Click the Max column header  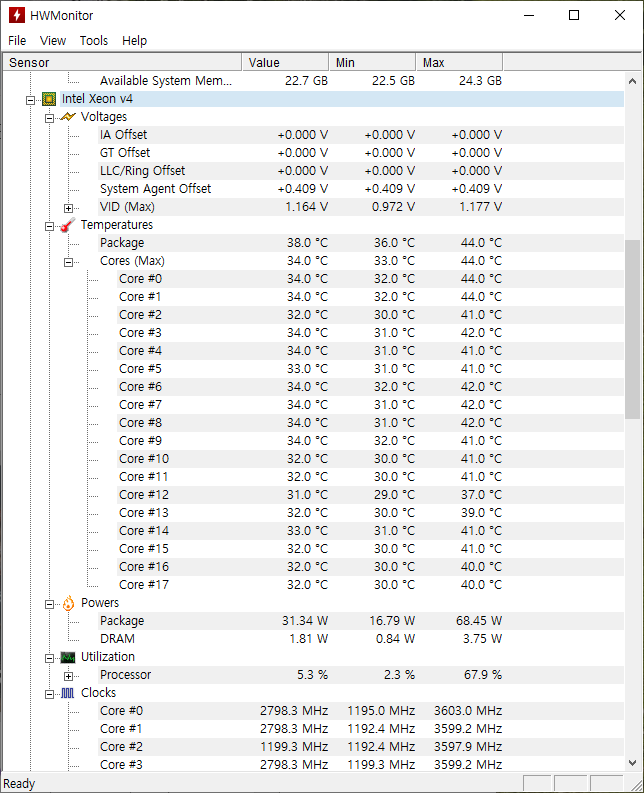[459, 62]
